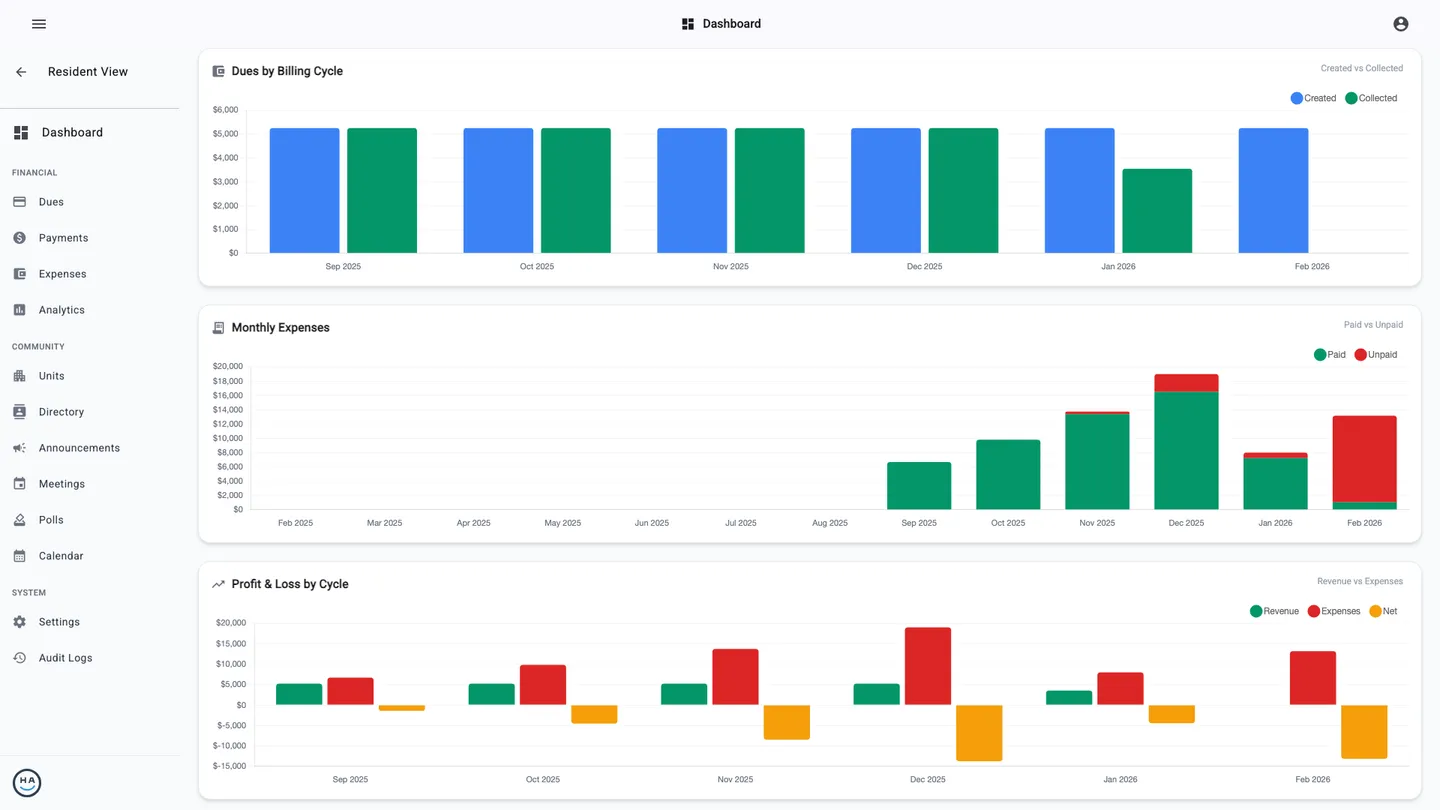This screenshot has width=1440, height=810.
Task: Click the Expenses wallet icon in sidebar
Action: point(19,274)
